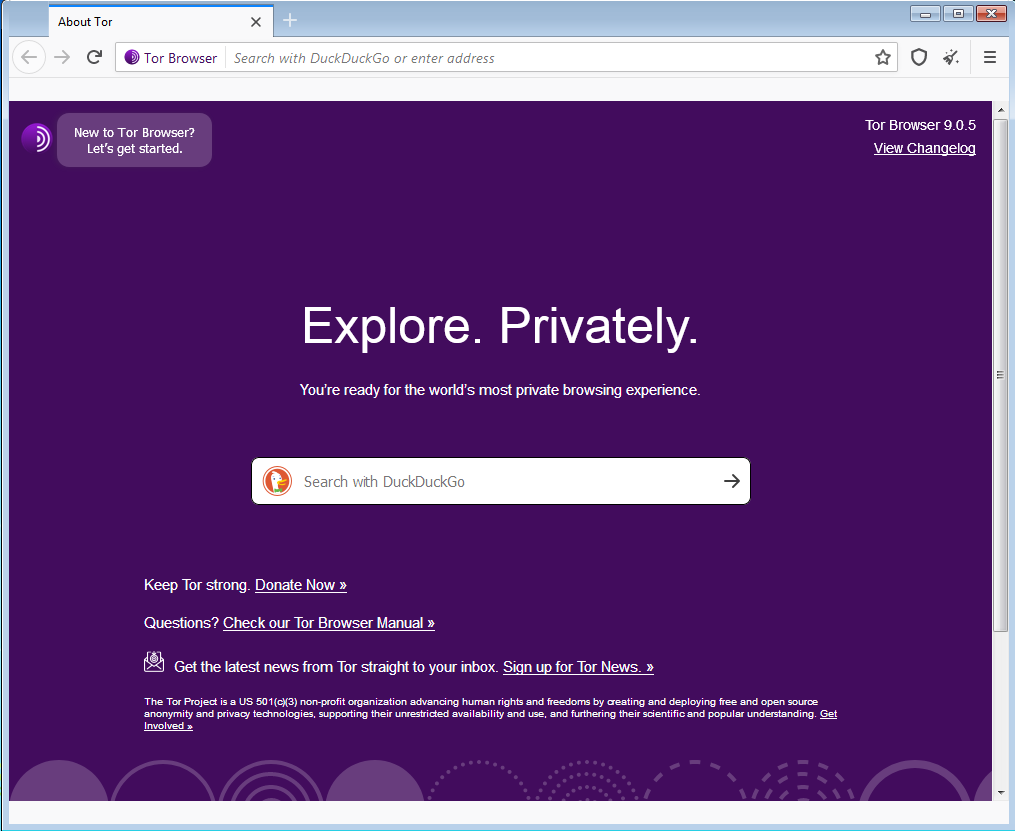Open the security level shield icon
The width and height of the screenshot is (1015, 831).
(919, 58)
